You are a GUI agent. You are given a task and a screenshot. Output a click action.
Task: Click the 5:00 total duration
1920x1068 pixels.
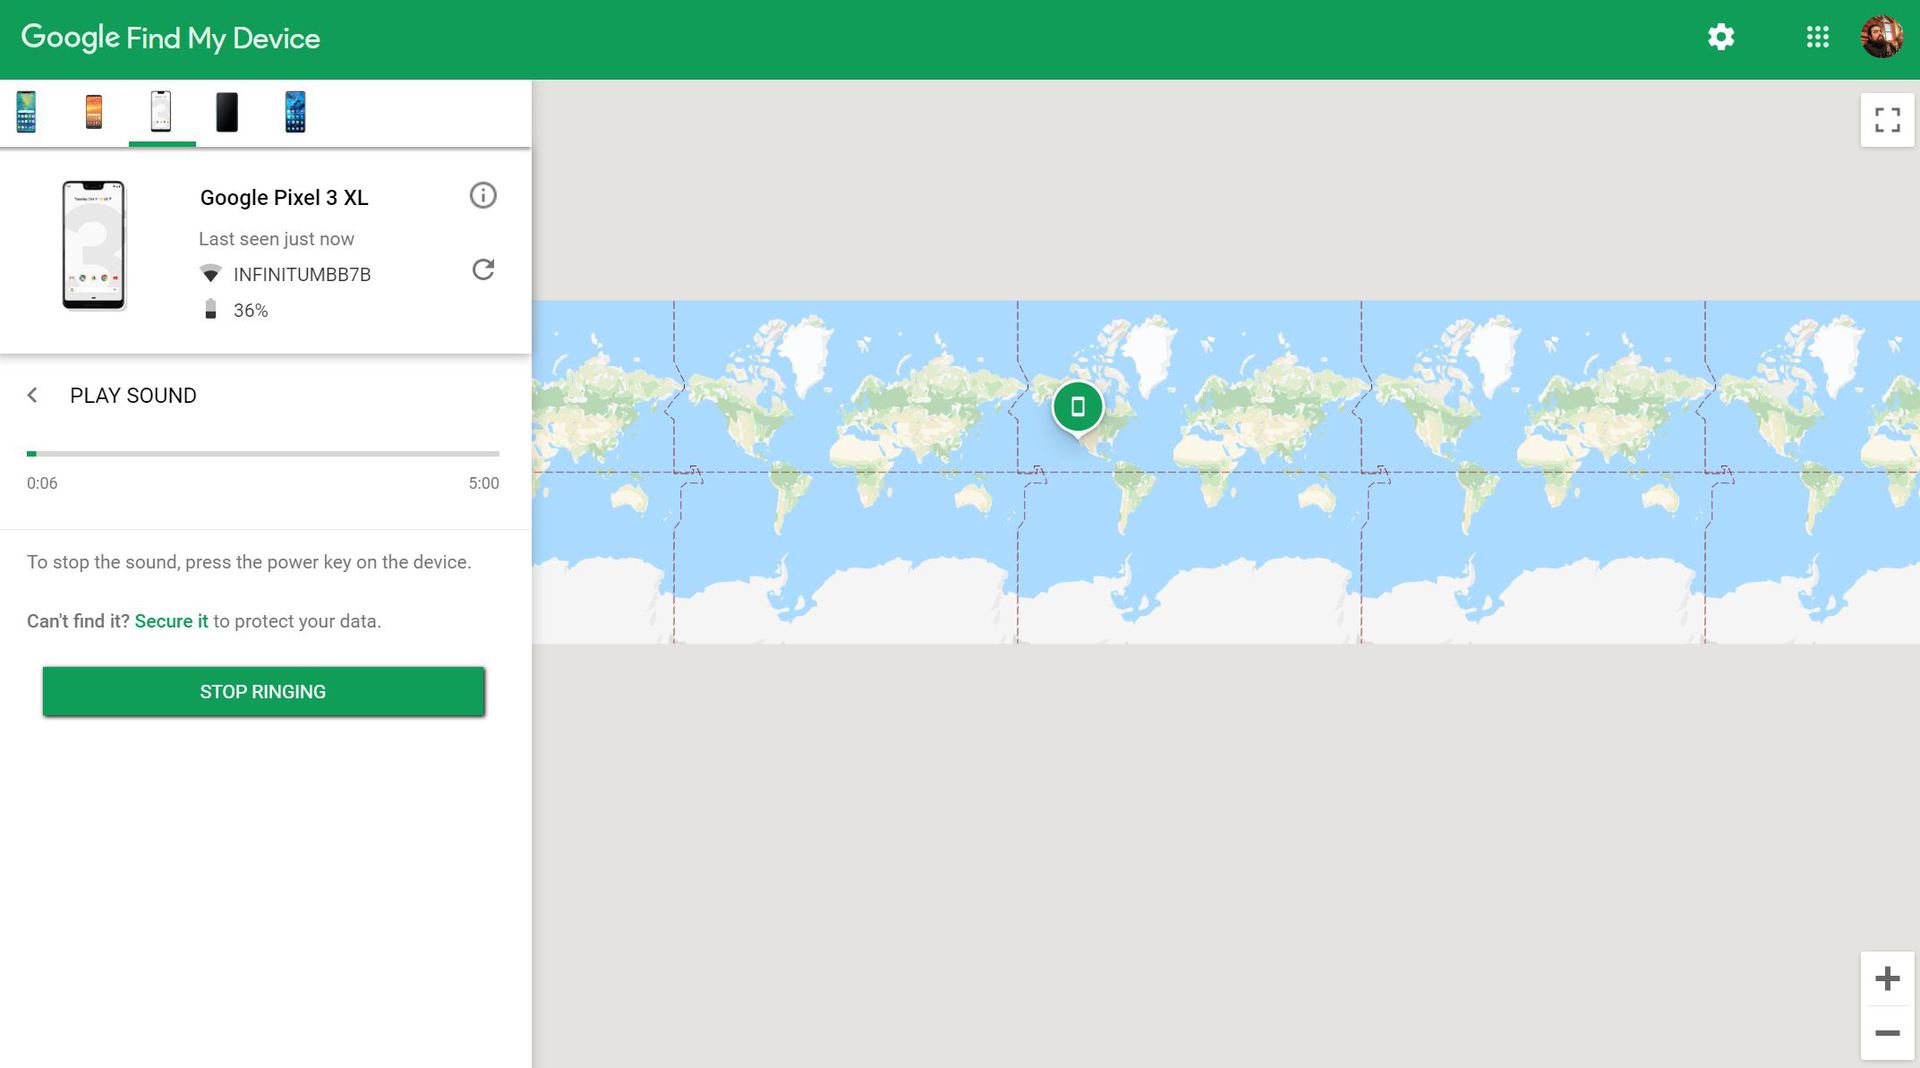[484, 484]
